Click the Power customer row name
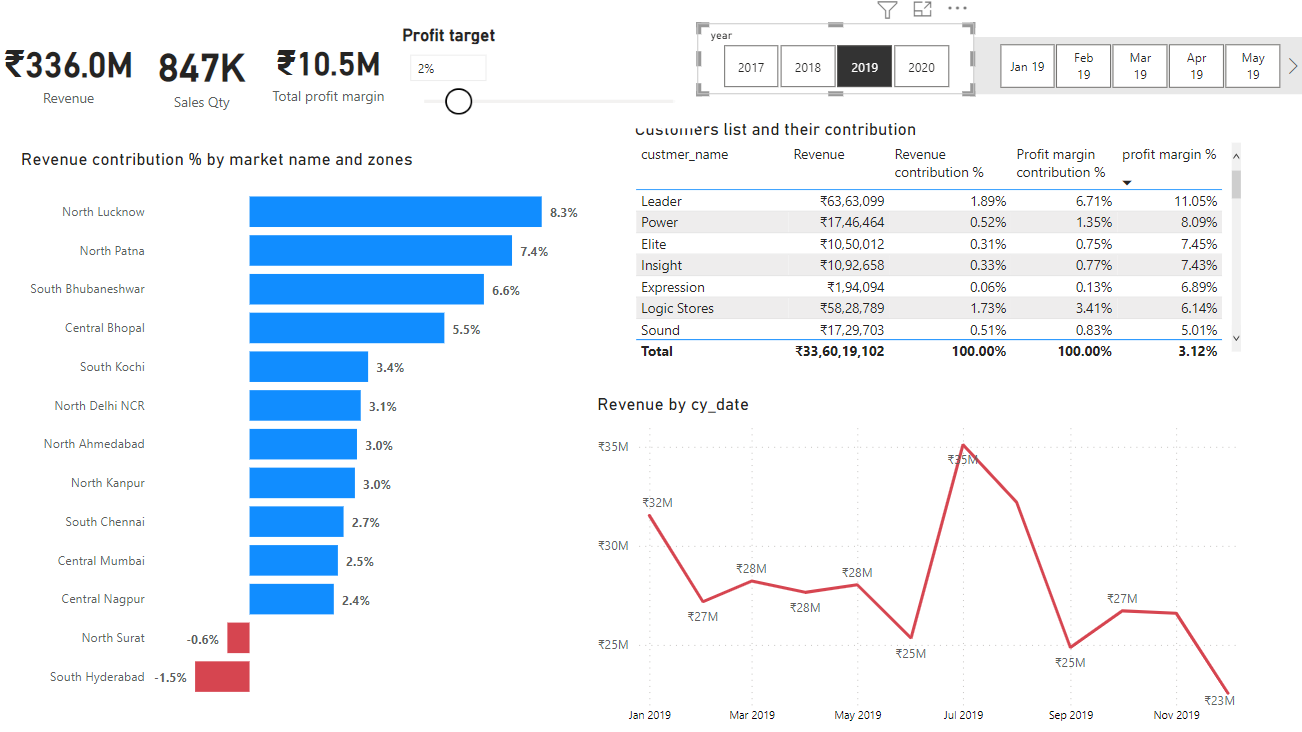Image resolution: width=1302 pixels, height=732 pixels. pyautogui.click(x=659, y=222)
